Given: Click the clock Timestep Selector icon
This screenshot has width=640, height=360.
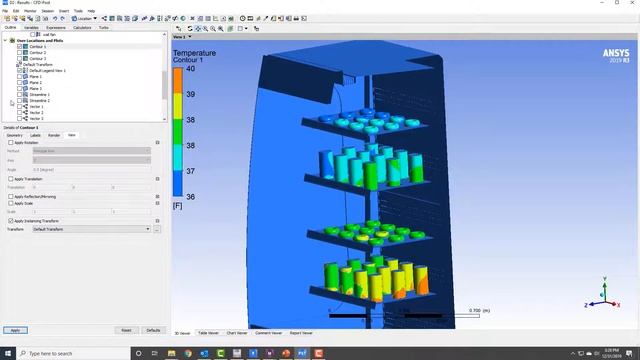Looking at the screenshot, I should [x=242, y=18].
